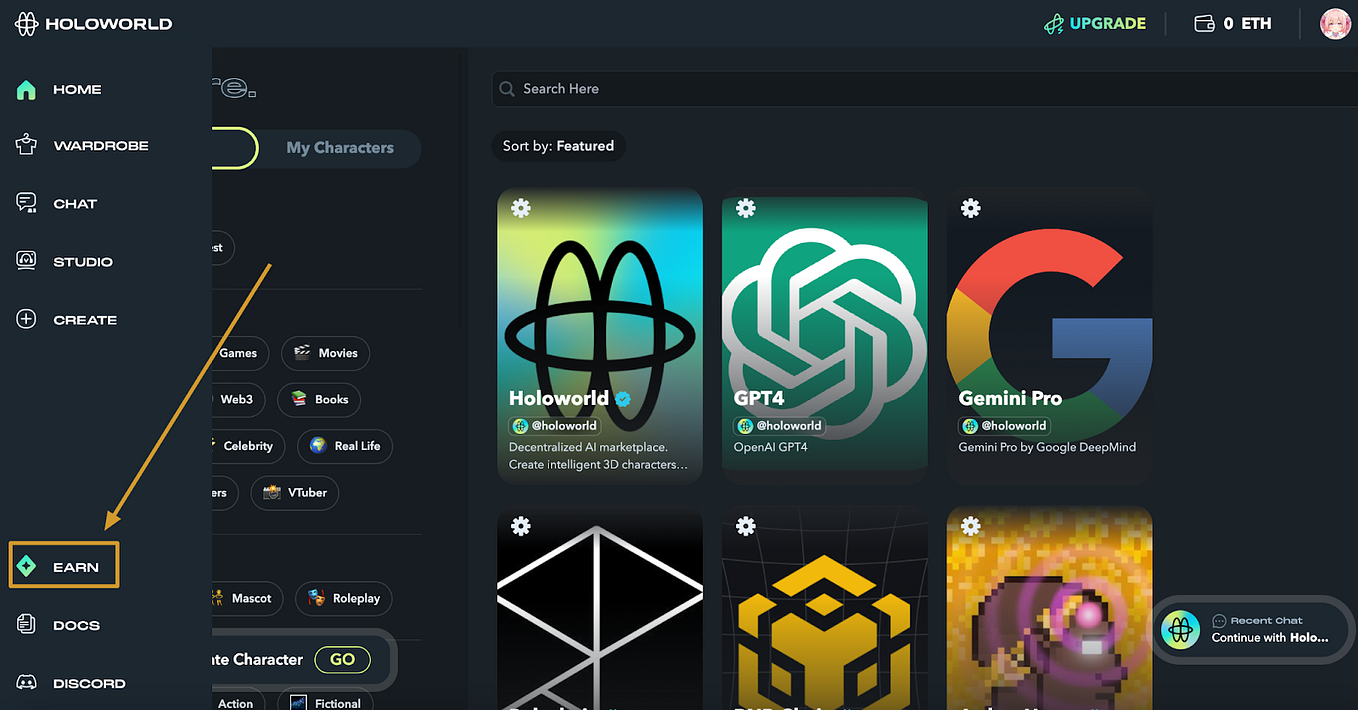
Task: Open the gear settings on the Gemini Pro card
Action: 970,208
